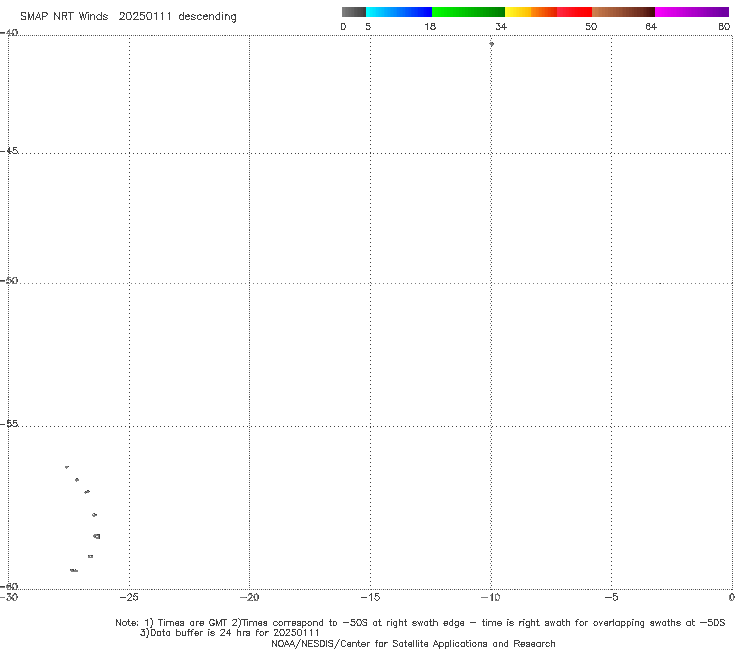The width and height of the screenshot is (740, 650).
Task: Pick the yellow-orange segment of the color bar
Action: [x=531, y=12]
